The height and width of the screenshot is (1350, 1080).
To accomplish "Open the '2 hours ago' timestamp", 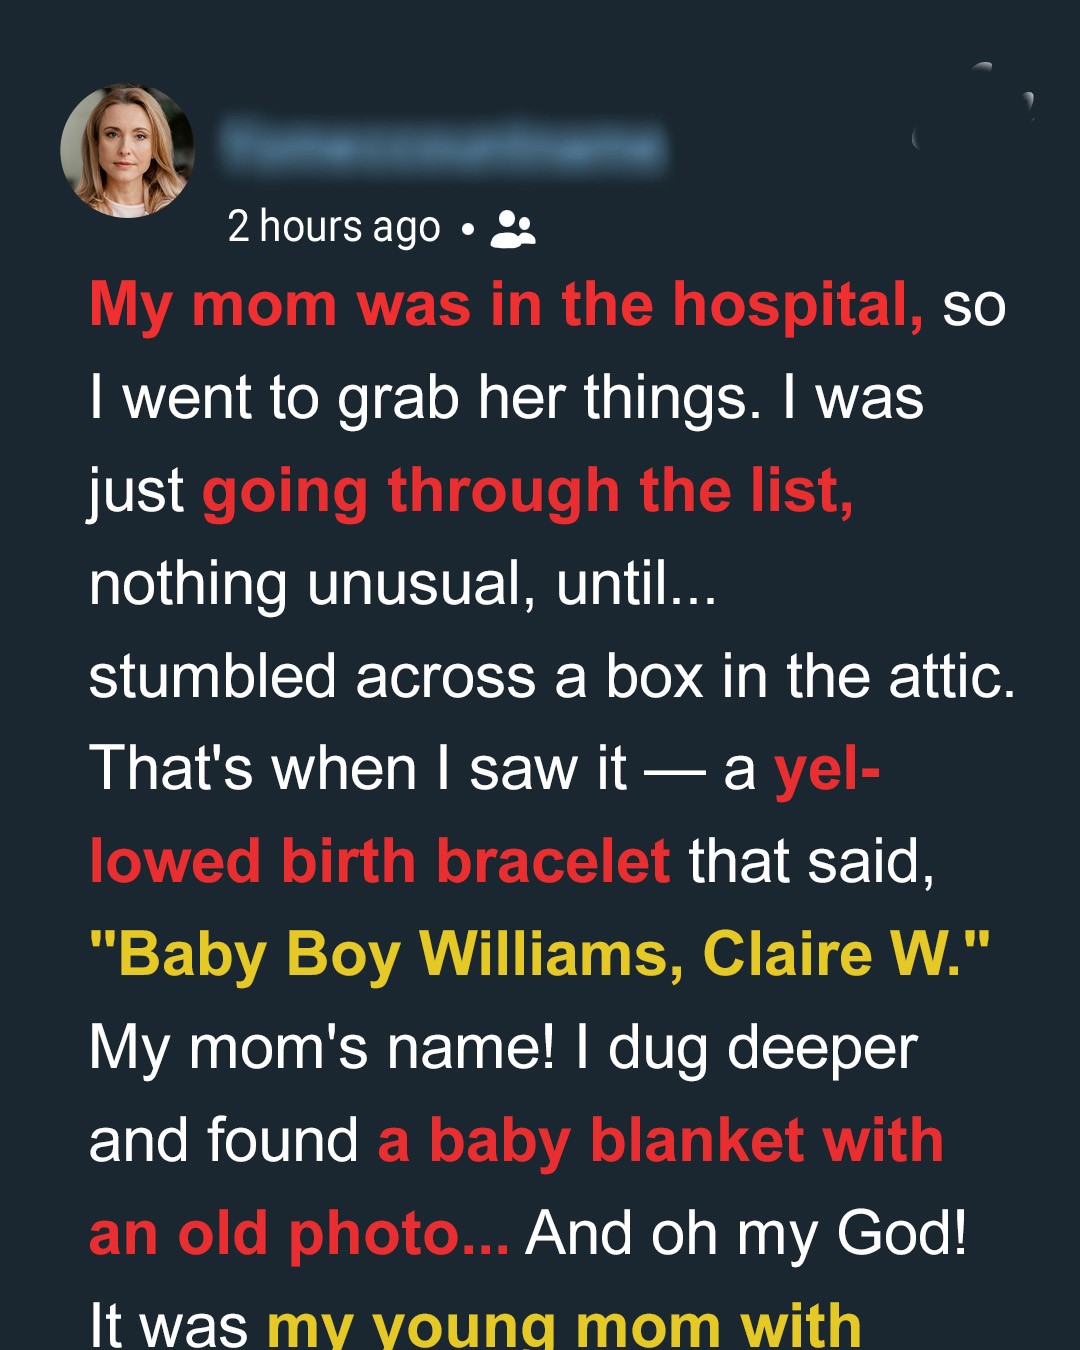I will point(333,227).
